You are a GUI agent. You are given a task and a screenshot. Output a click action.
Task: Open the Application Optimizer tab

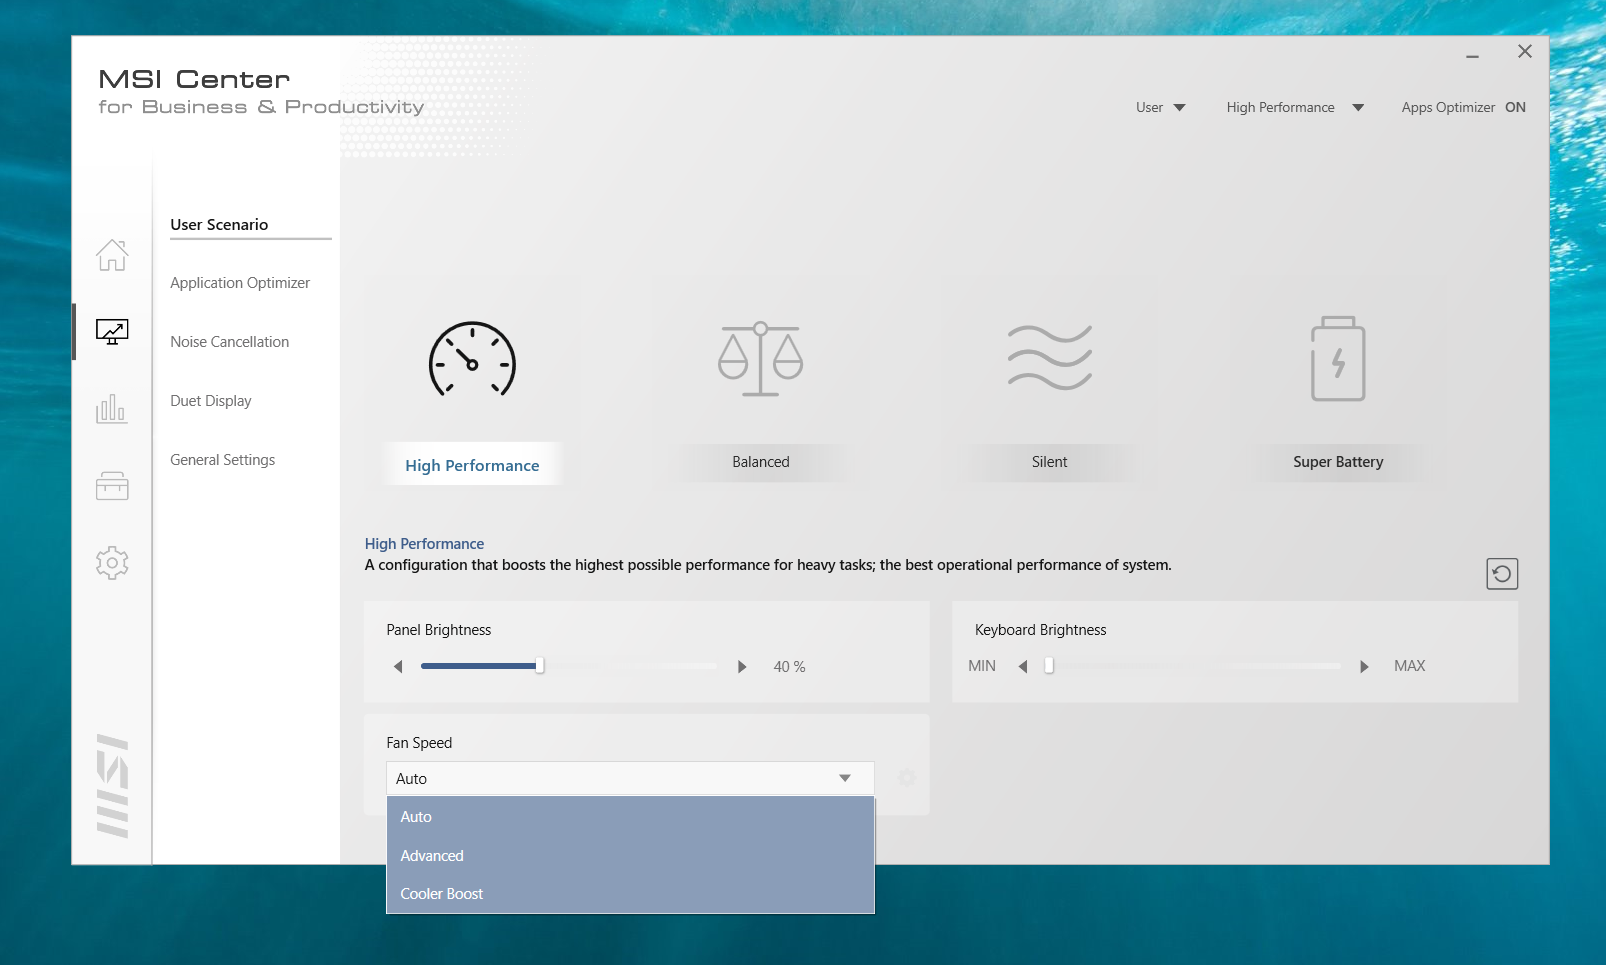(x=240, y=283)
